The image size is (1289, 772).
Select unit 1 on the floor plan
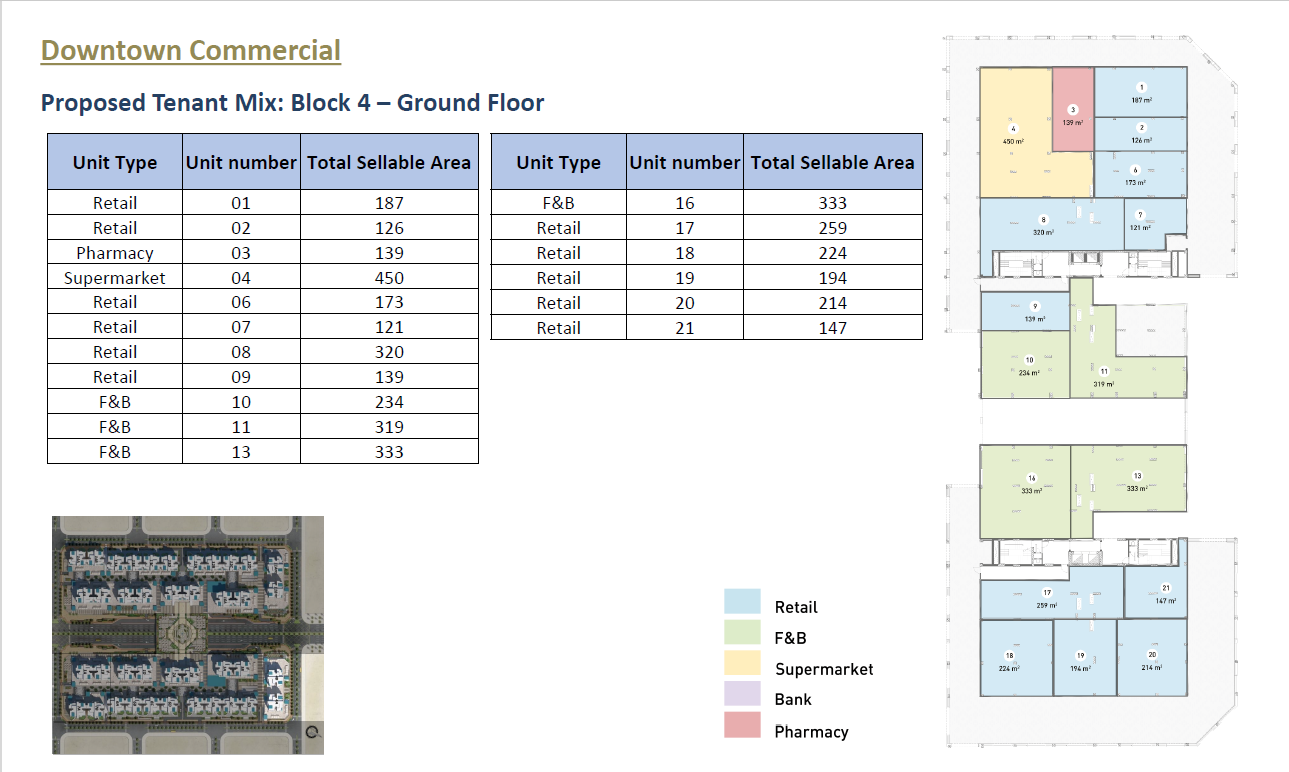(x=1141, y=93)
